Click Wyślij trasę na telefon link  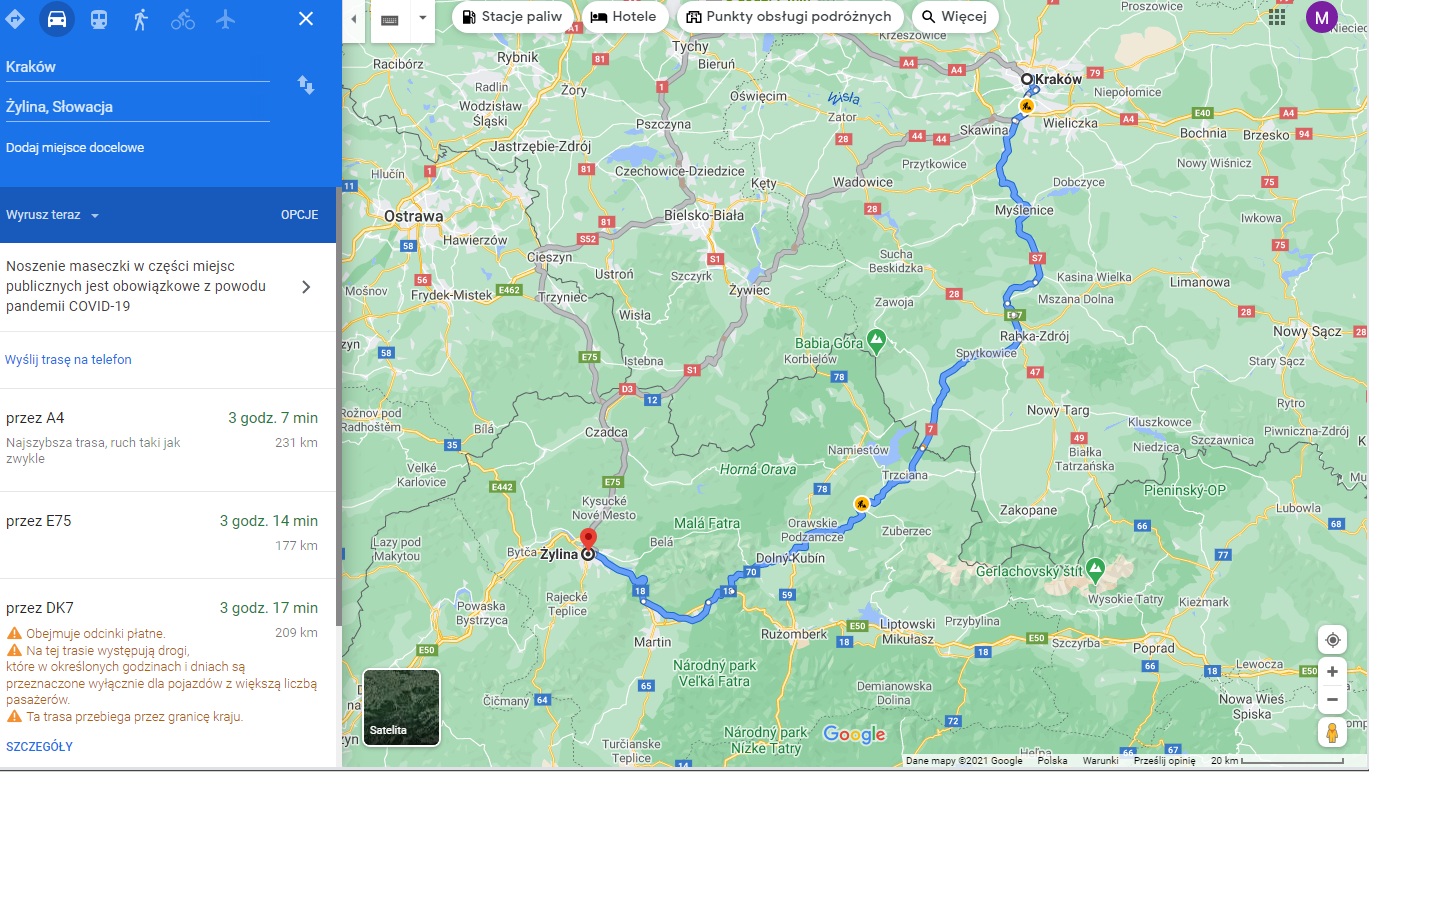68,360
